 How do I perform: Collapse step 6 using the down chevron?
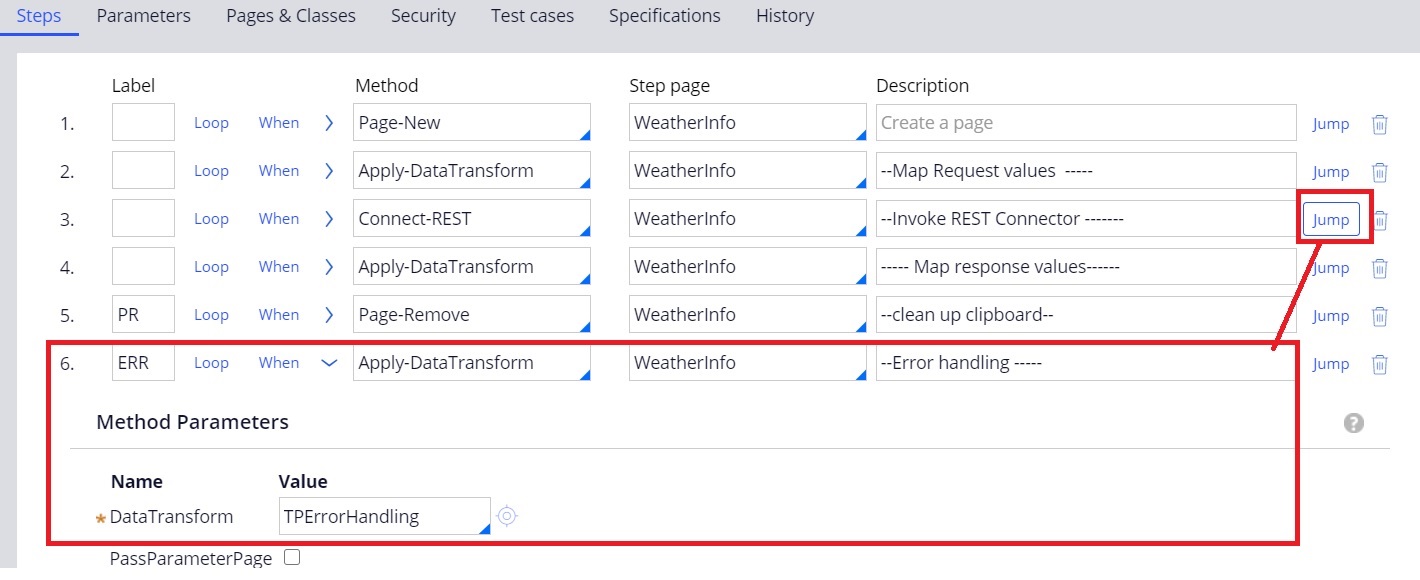click(329, 364)
